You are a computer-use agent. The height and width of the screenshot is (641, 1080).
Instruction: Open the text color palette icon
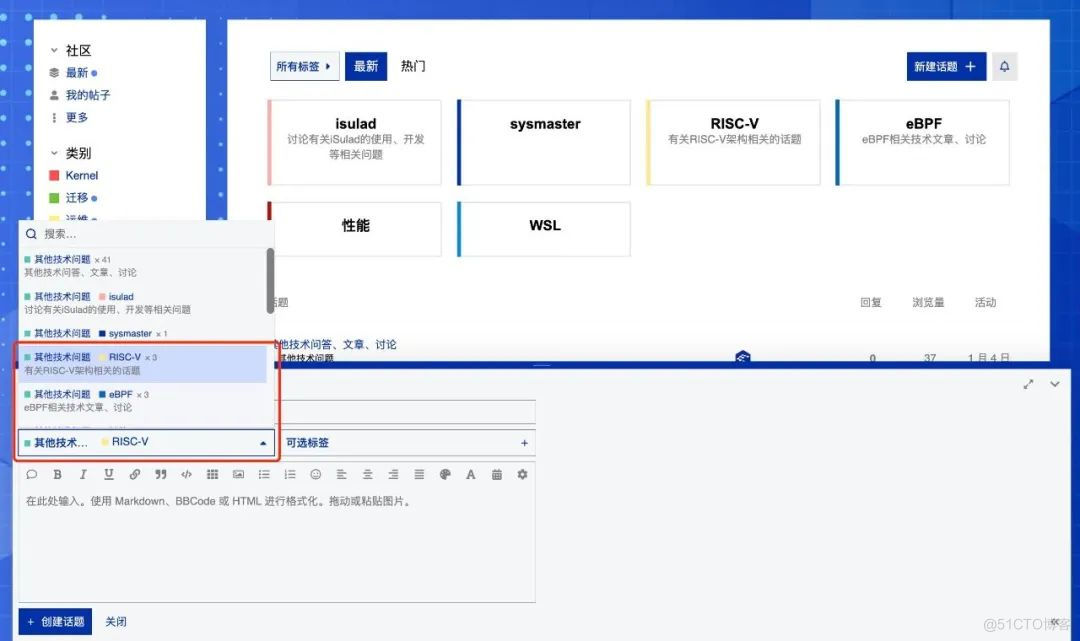pos(445,475)
